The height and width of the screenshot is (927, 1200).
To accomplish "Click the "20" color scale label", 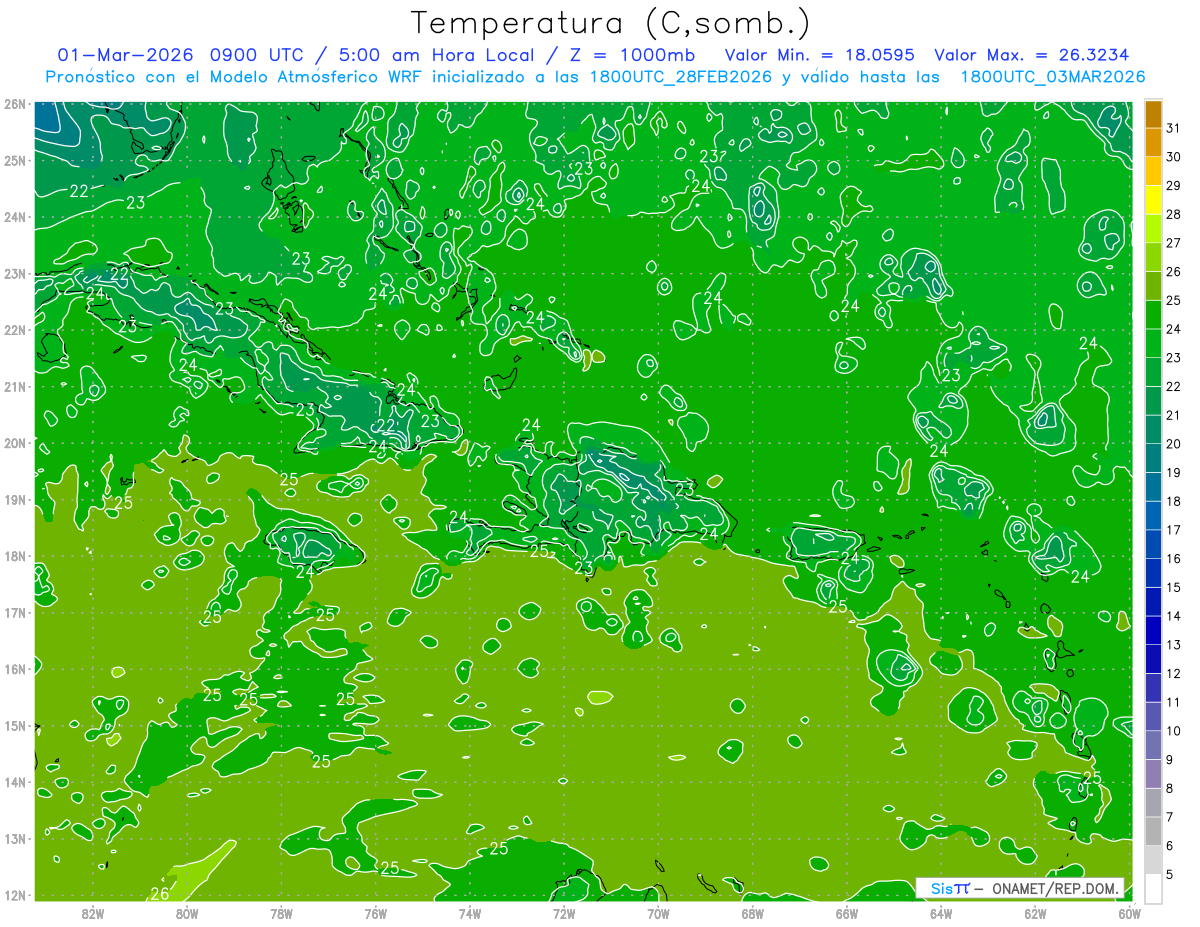I will pyautogui.click(x=1173, y=444).
